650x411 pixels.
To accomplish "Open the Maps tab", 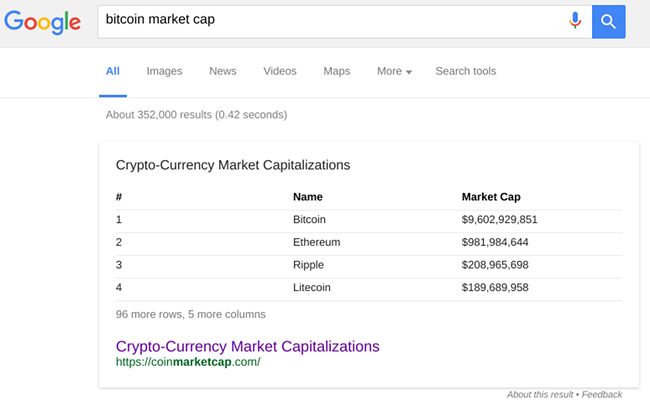I will click(x=337, y=71).
